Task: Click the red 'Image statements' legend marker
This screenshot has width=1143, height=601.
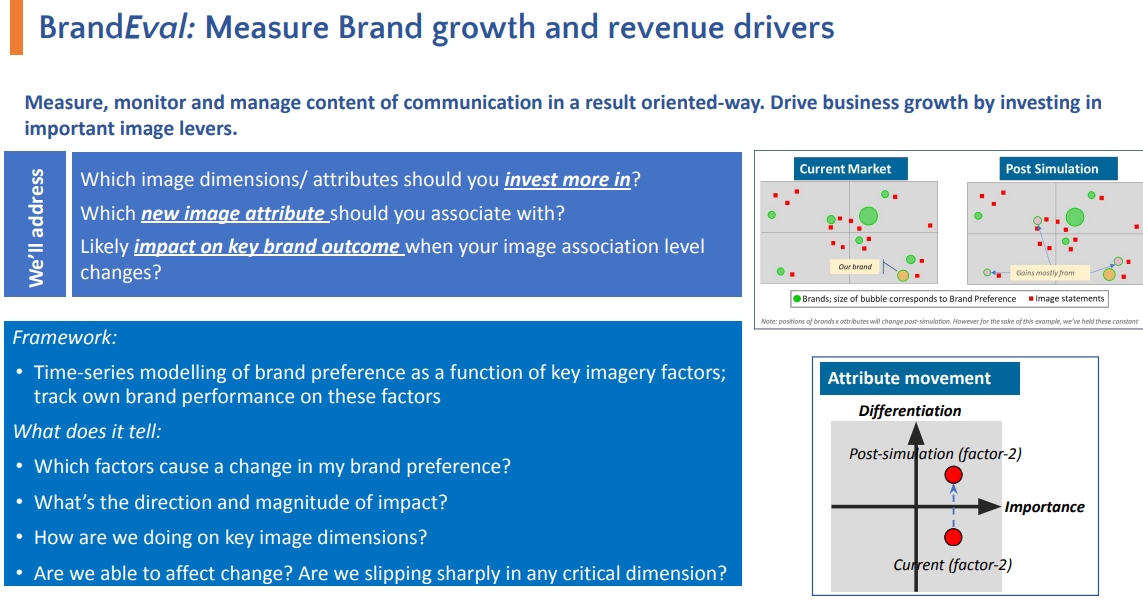Action: pos(1031,299)
